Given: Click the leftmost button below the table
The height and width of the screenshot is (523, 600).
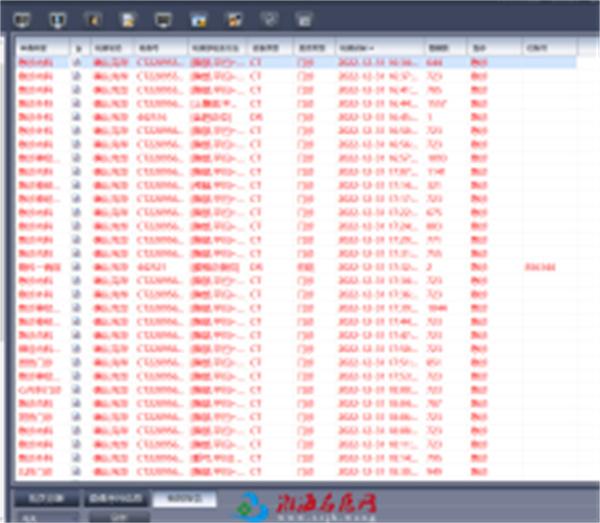Looking at the screenshot, I should coord(45,497).
